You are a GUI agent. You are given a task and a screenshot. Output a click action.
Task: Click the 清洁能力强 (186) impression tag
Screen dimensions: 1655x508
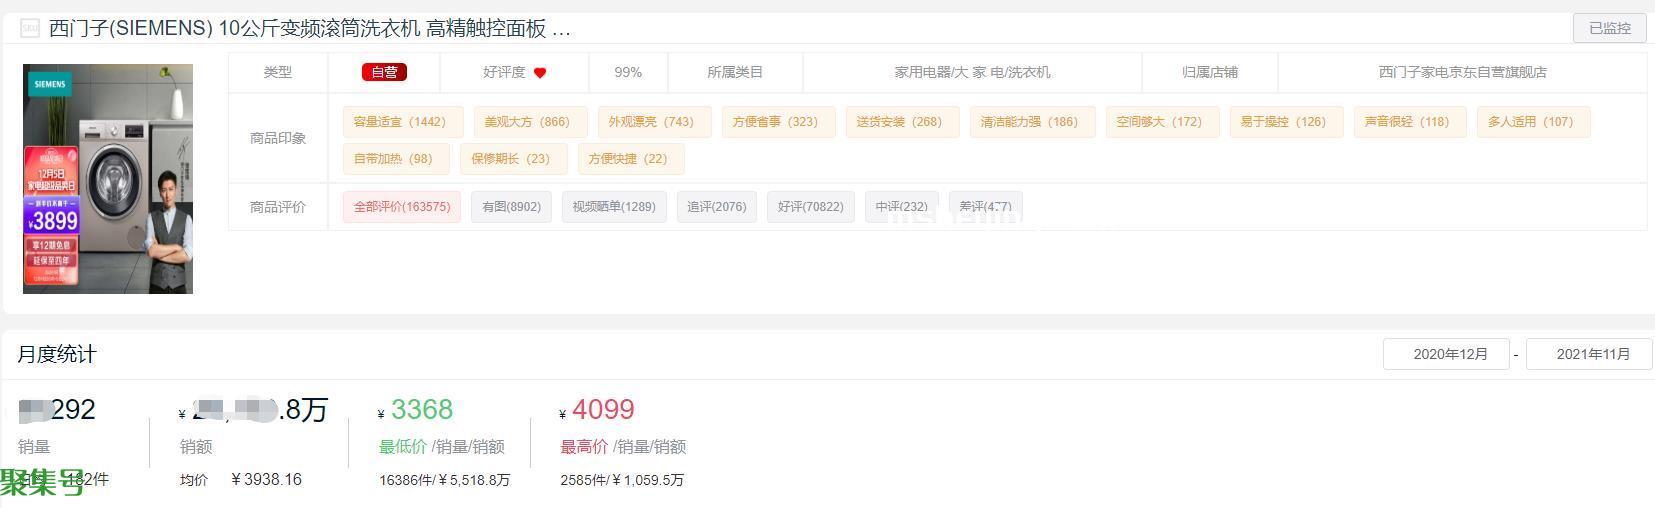point(1029,122)
